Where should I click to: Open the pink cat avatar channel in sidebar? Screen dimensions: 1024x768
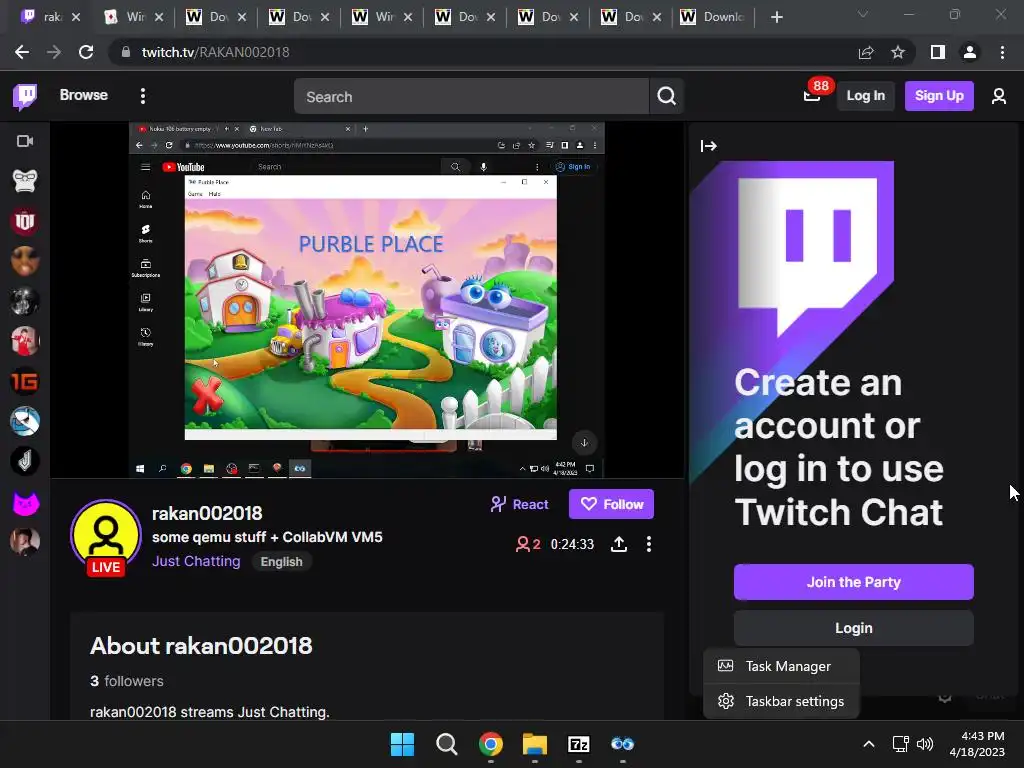click(25, 503)
